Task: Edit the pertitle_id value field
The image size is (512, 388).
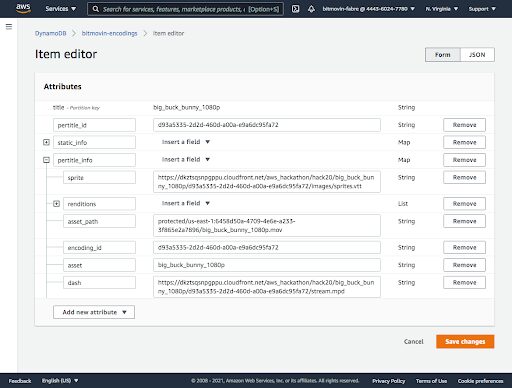Action: [267, 125]
